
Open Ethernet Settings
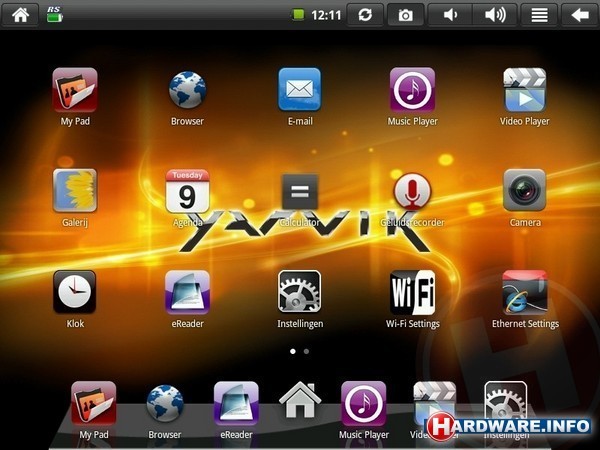click(x=525, y=292)
